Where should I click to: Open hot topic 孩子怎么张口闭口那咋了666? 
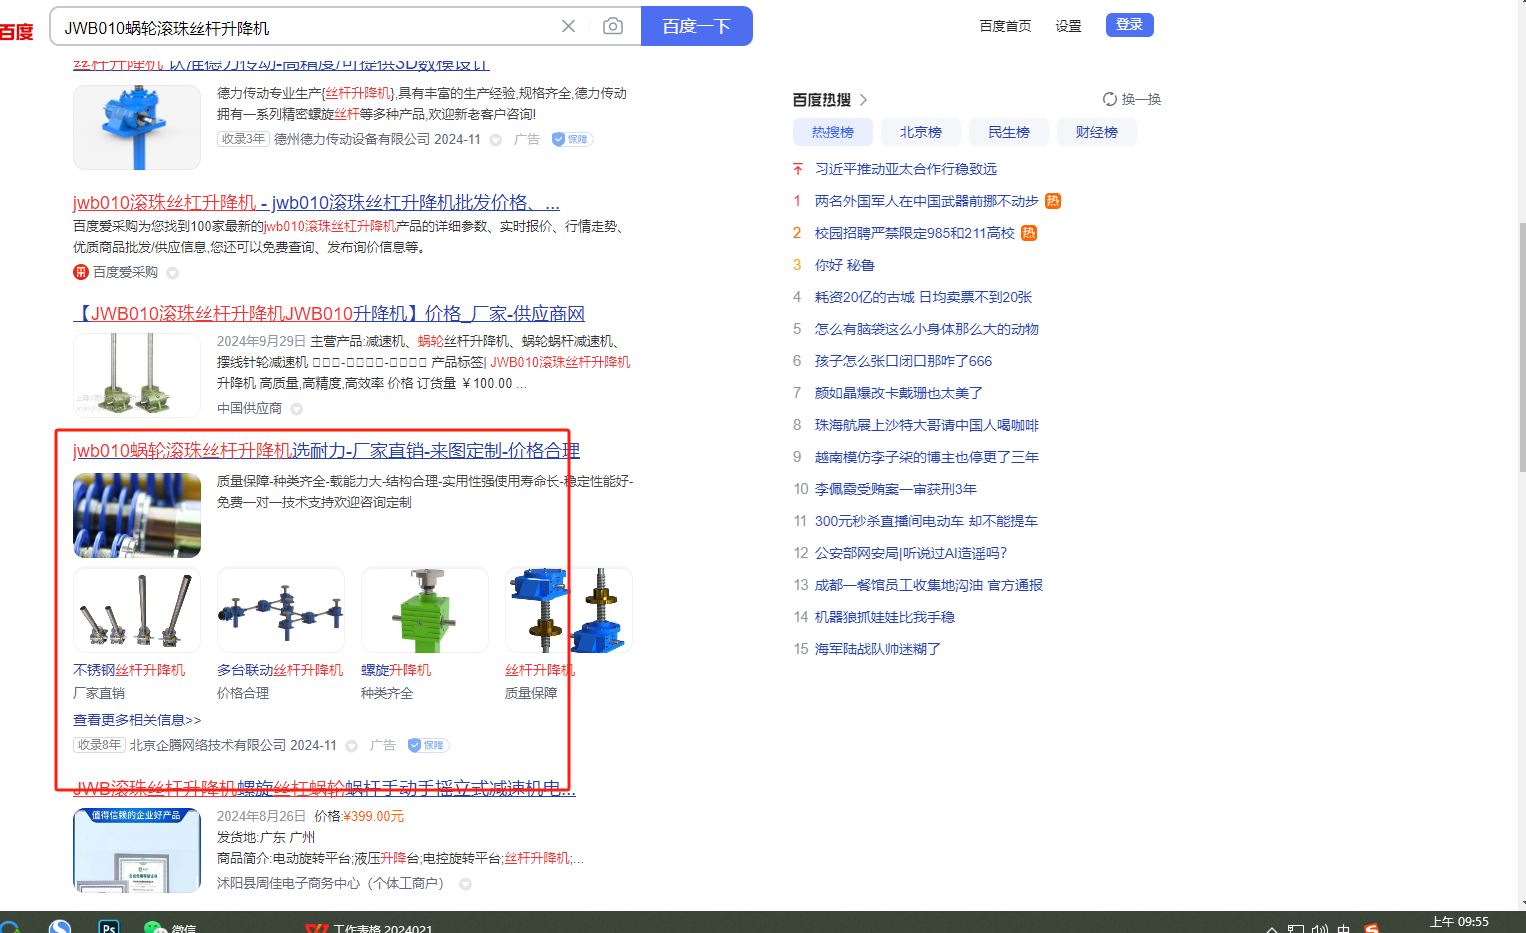[x=904, y=361]
